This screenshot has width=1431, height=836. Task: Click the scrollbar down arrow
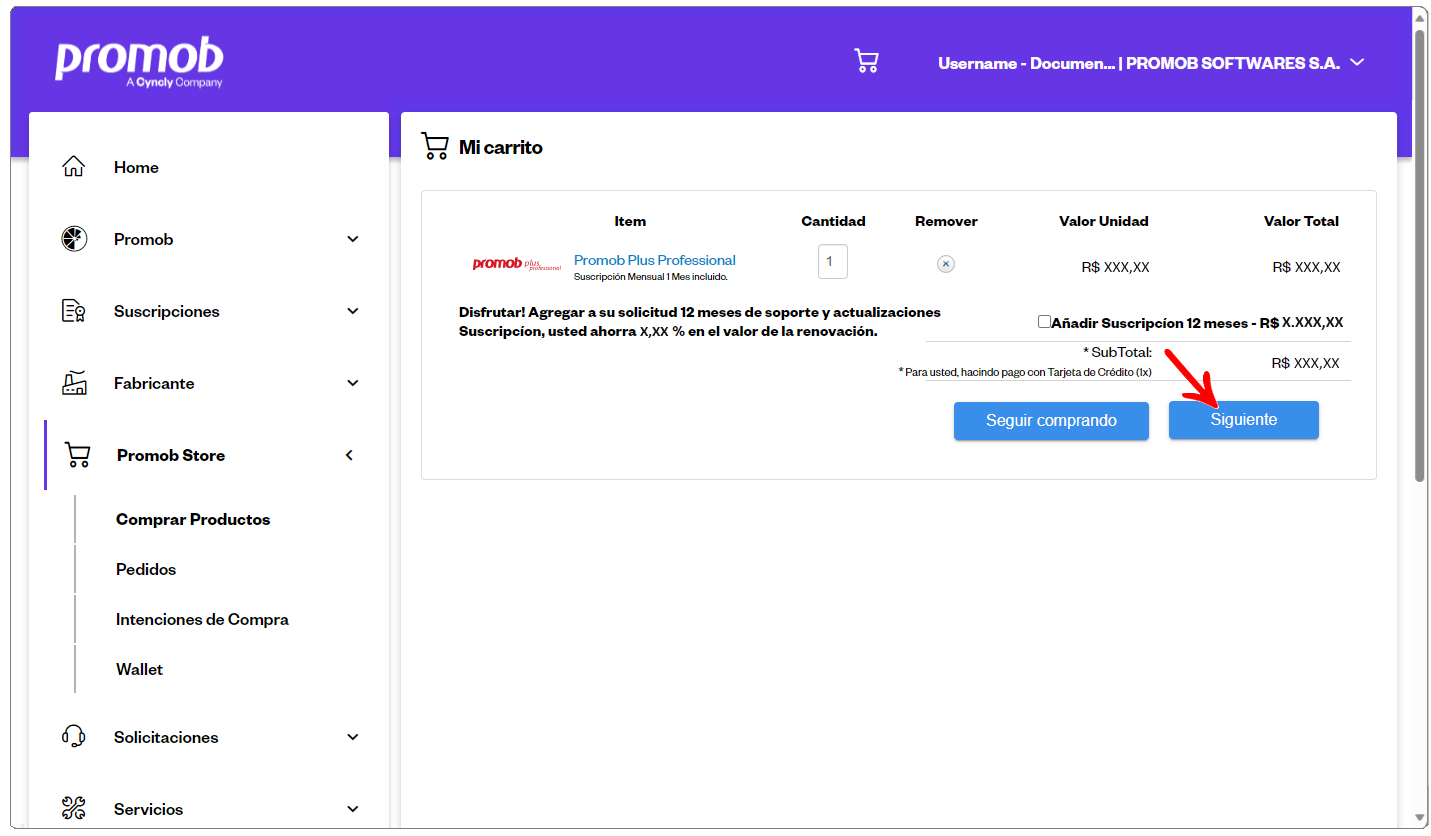1420,817
